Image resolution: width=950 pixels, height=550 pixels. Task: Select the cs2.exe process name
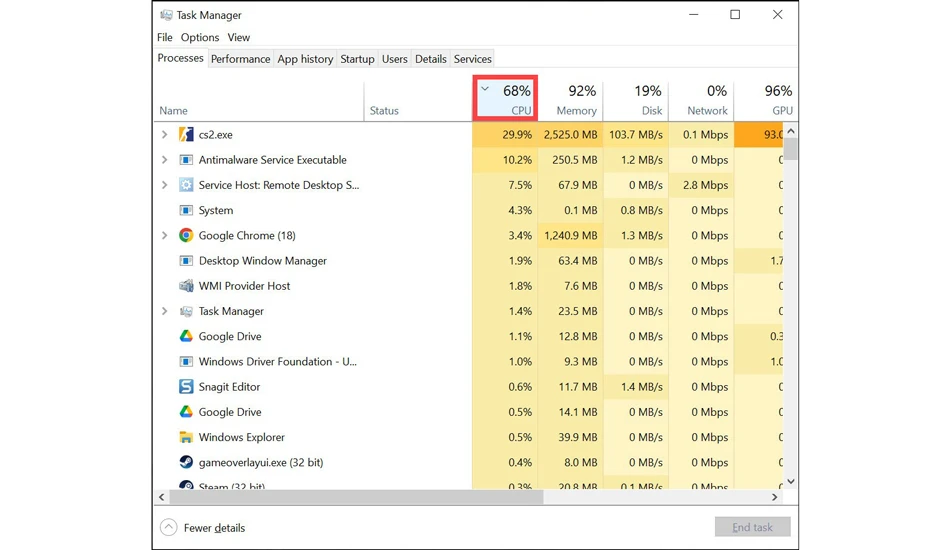(x=216, y=134)
